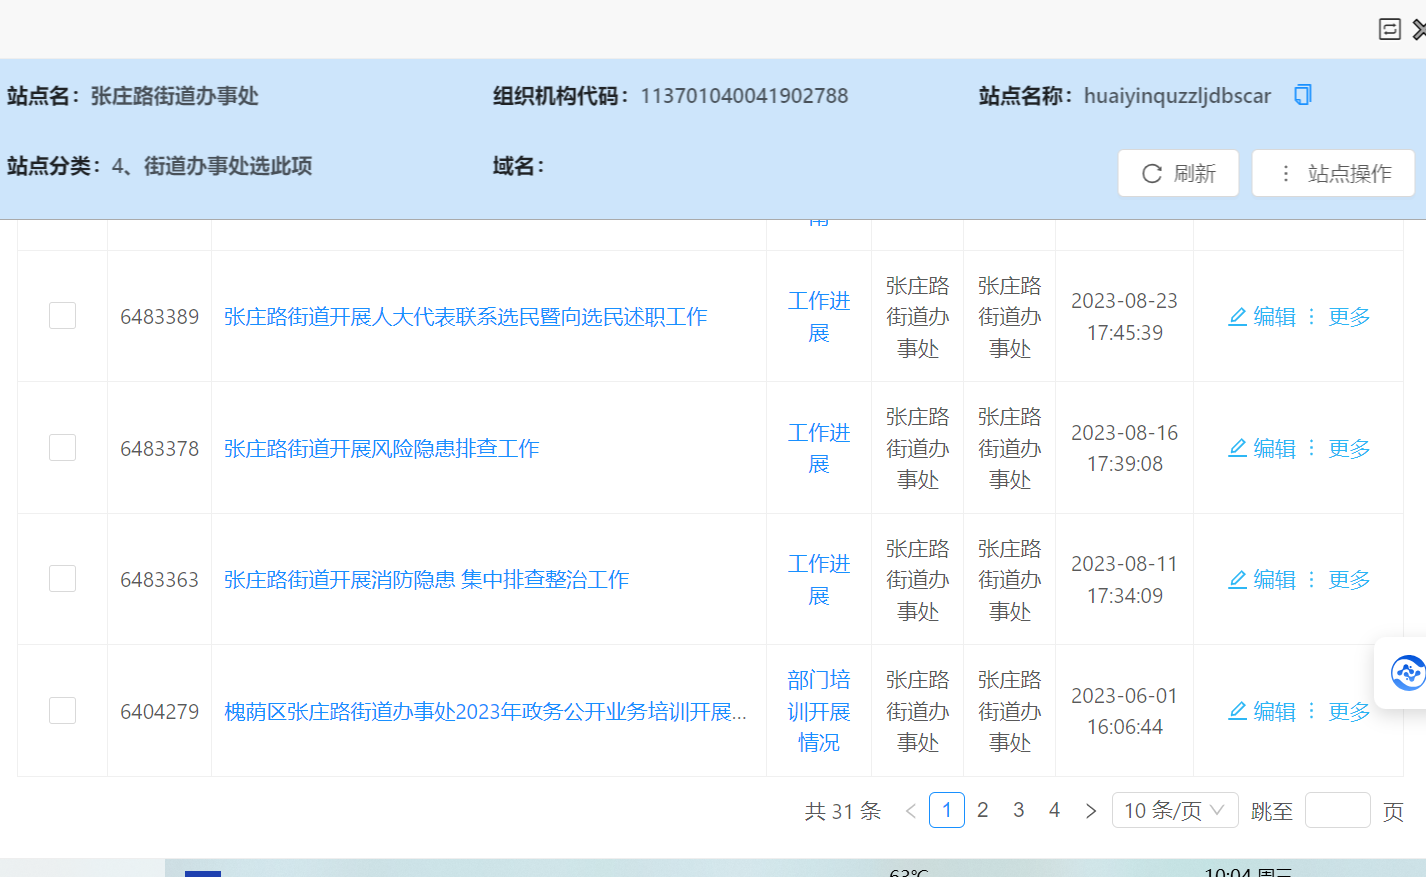Open the 部门培训开展情况 category link

pos(819,711)
